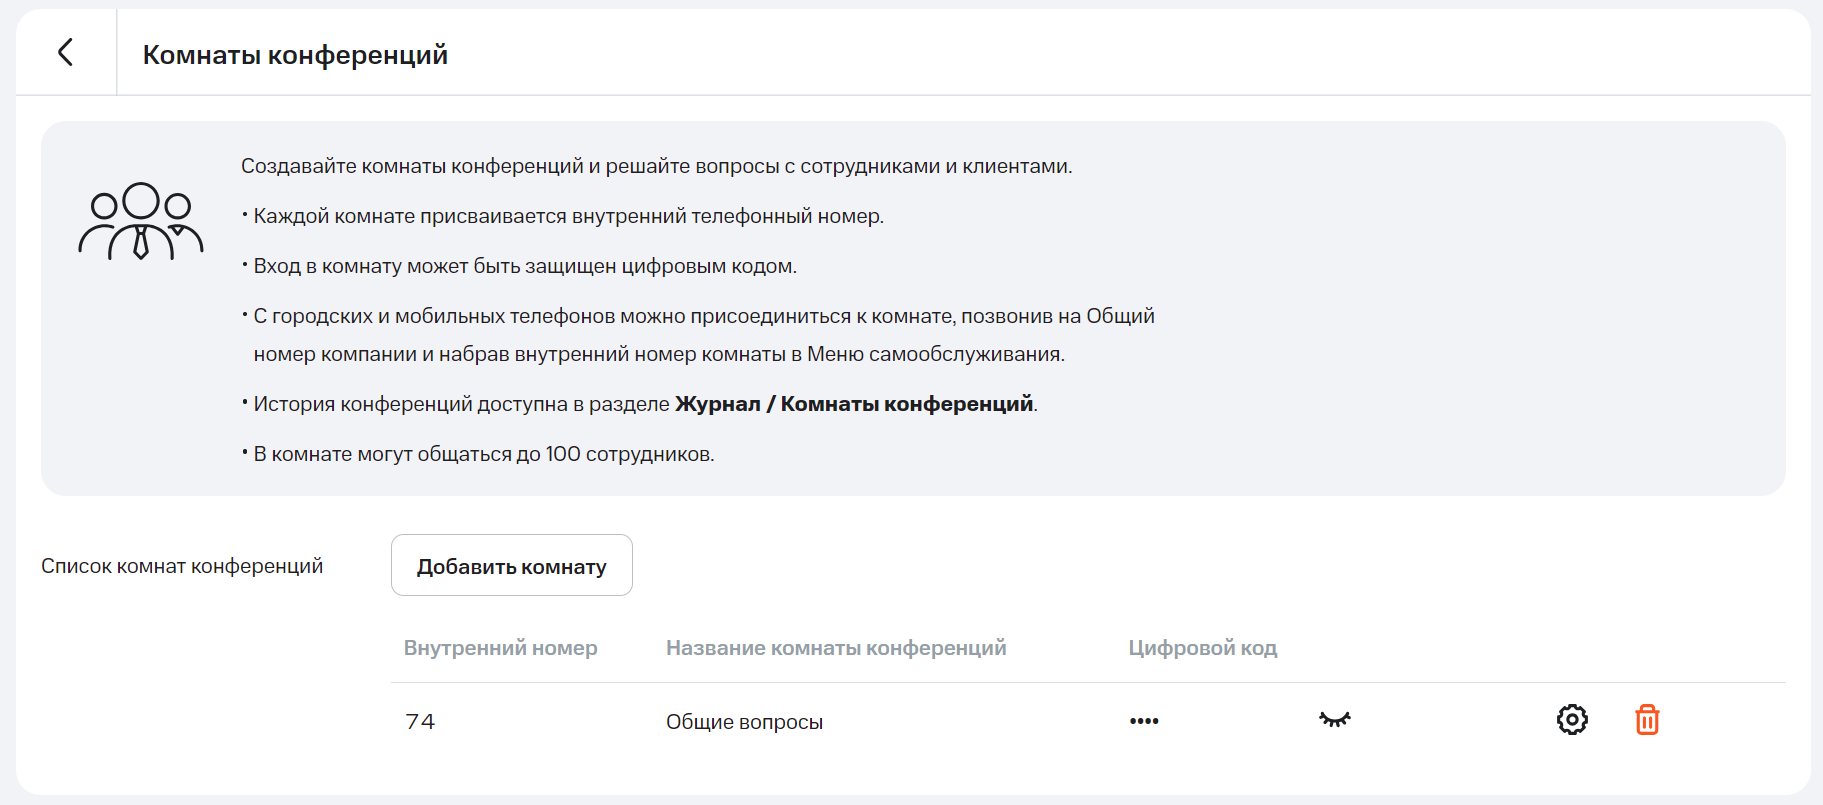Open settings gear for room 74
The image size is (1823, 805).
pyautogui.click(x=1571, y=720)
